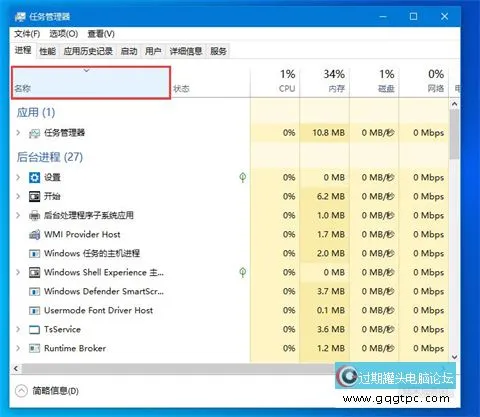Click the Windows Defender SmartScreen icon
The width and height of the screenshot is (480, 417).
pyautogui.click(x=34, y=292)
